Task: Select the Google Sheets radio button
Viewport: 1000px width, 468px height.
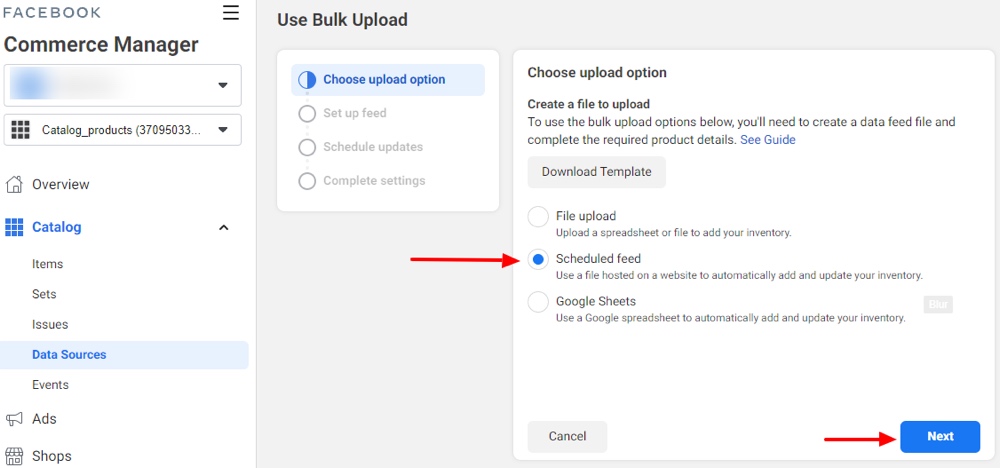Action: coord(538,302)
